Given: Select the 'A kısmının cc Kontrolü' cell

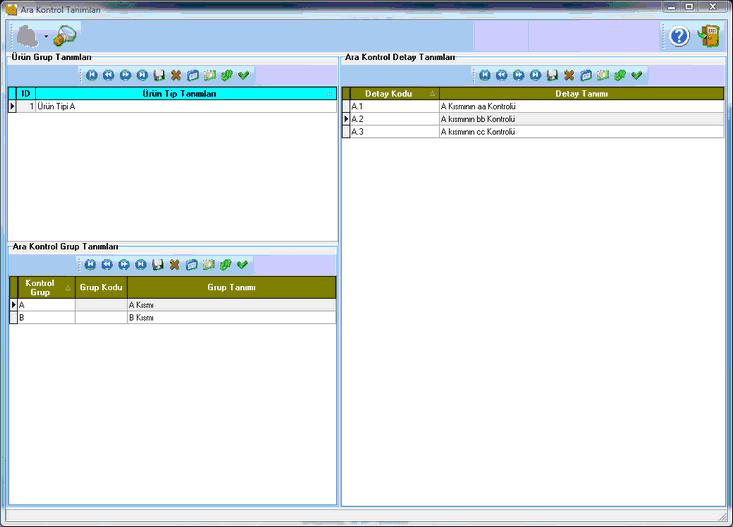Looking at the screenshot, I should pos(582,131).
